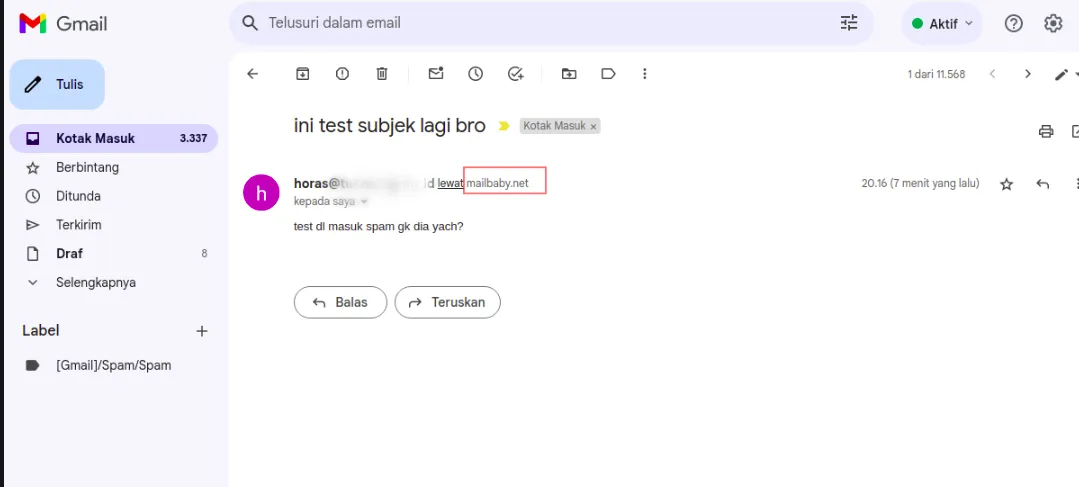Snooze the email with the clock icon
Screen dimensions: 1079x487
[x=476, y=74]
